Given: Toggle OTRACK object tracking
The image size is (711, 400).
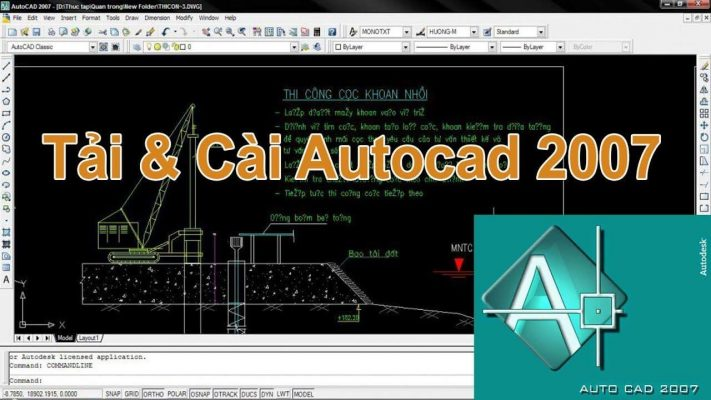Looking at the screenshot, I should [225, 394].
